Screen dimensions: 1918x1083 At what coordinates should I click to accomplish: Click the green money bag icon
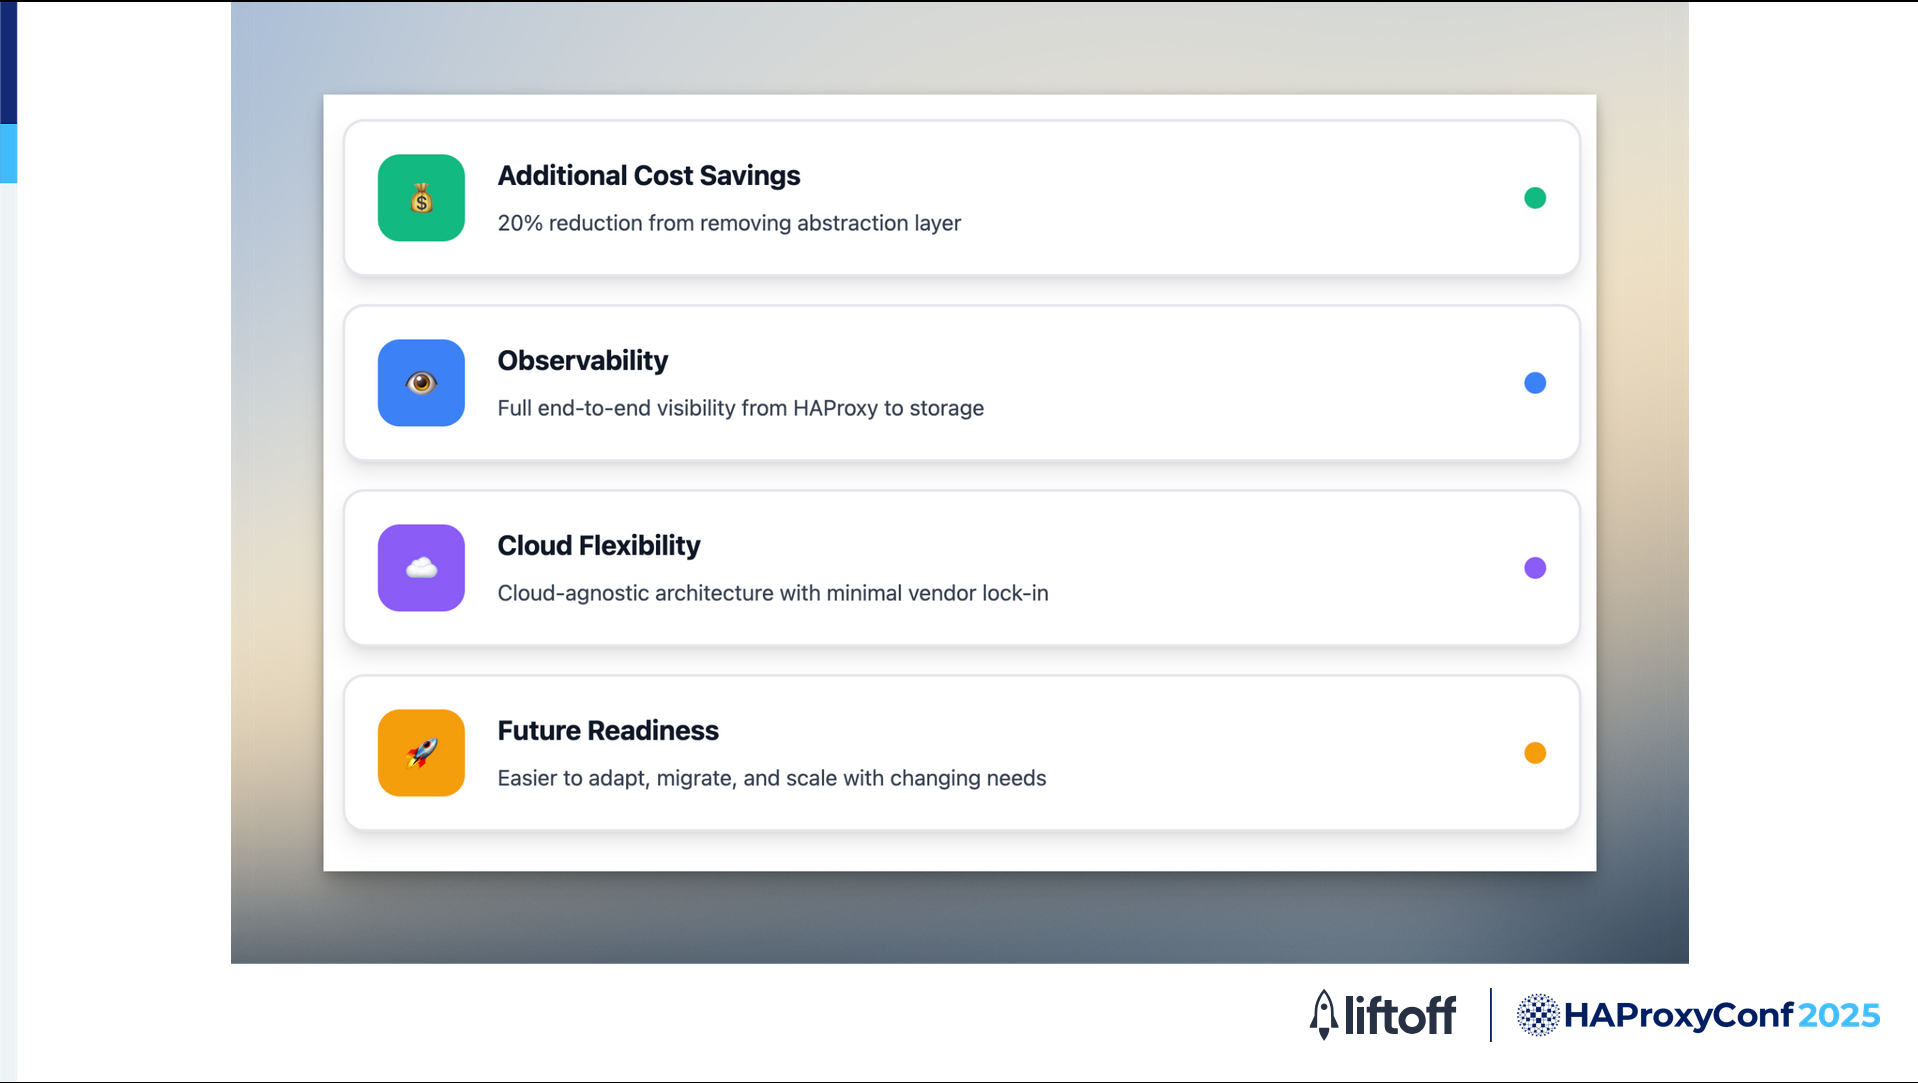click(x=421, y=198)
